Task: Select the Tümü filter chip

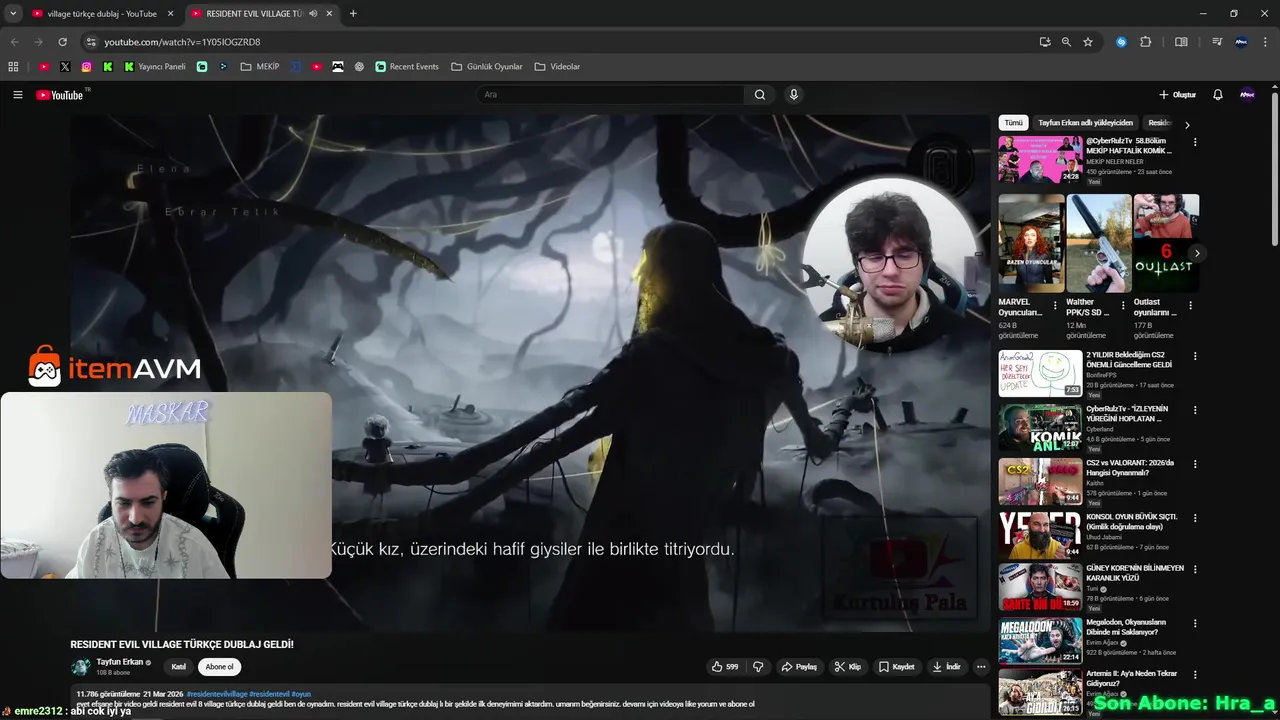Action: pyautogui.click(x=1014, y=123)
